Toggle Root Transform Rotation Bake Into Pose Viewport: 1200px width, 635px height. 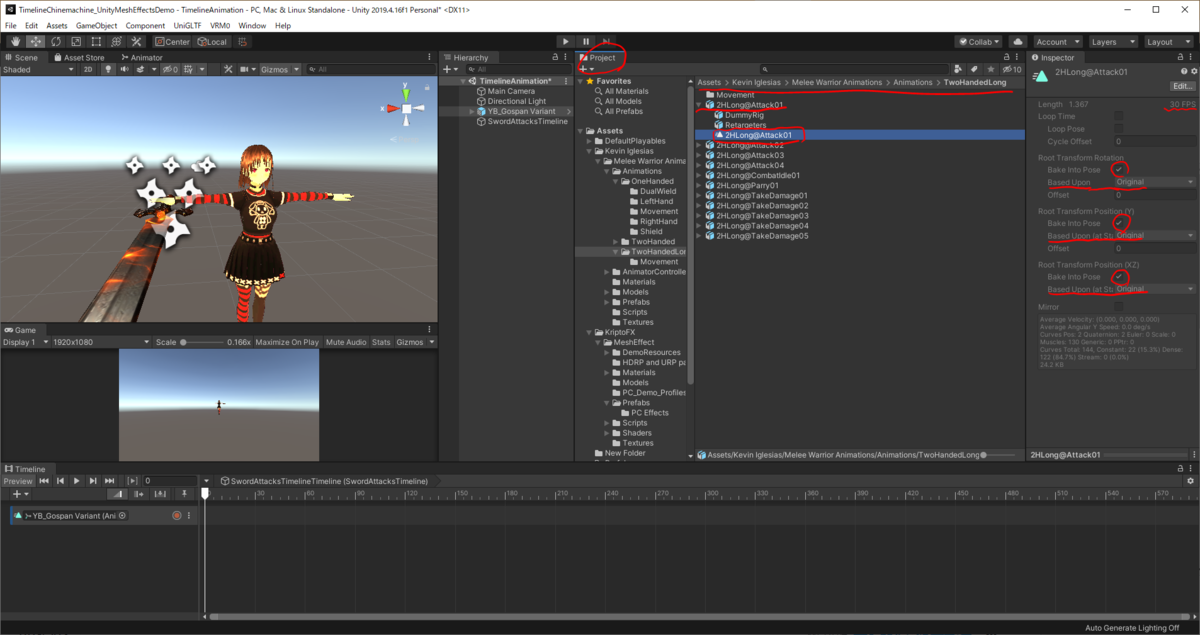pyautogui.click(x=1119, y=170)
